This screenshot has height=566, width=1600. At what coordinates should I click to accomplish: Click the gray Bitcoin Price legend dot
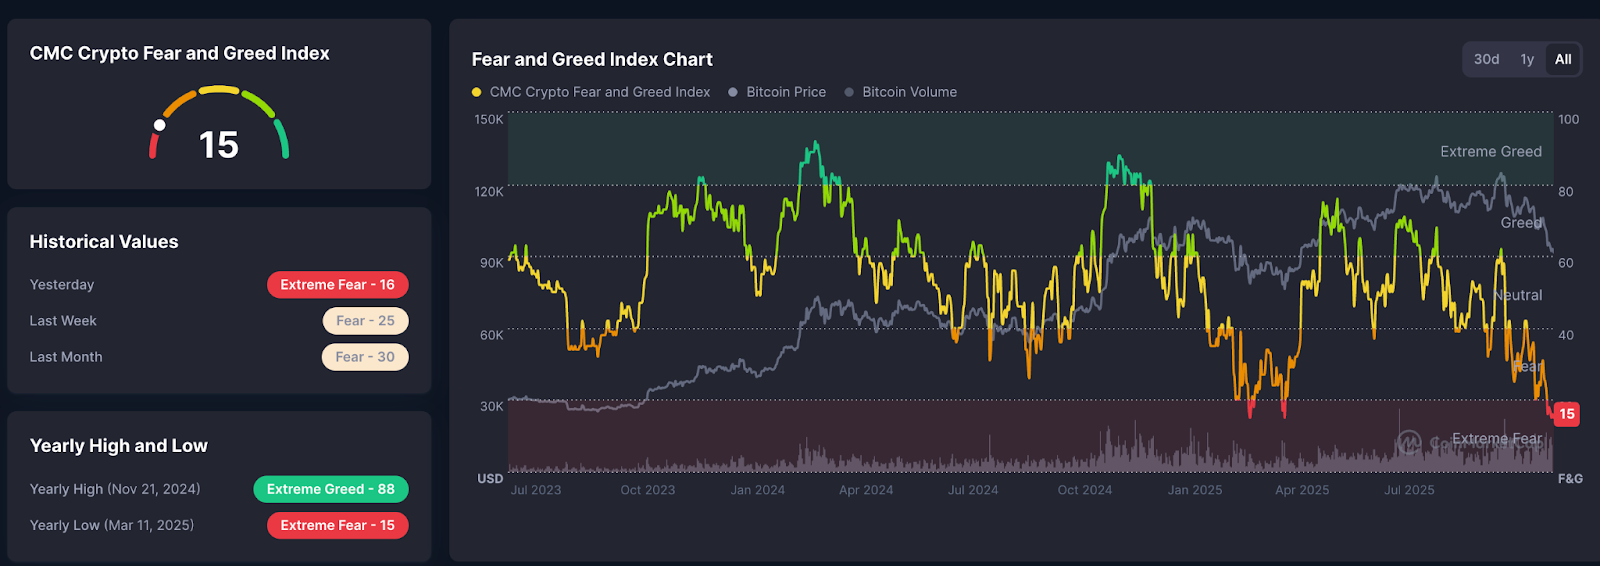click(733, 92)
